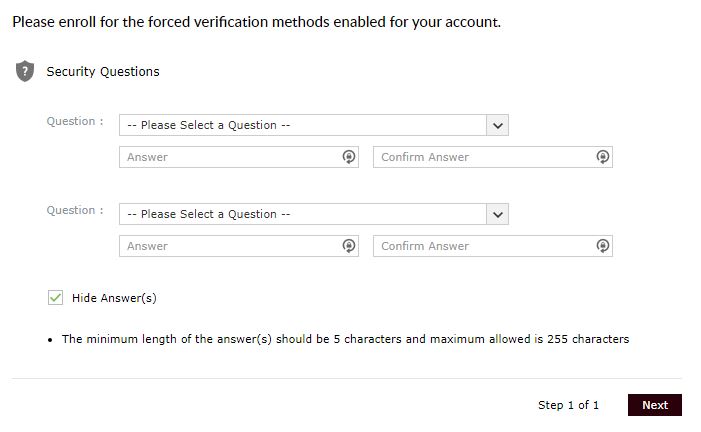Click lock icon in first question's Confirm Answer field
701x432 pixels.
603,157
